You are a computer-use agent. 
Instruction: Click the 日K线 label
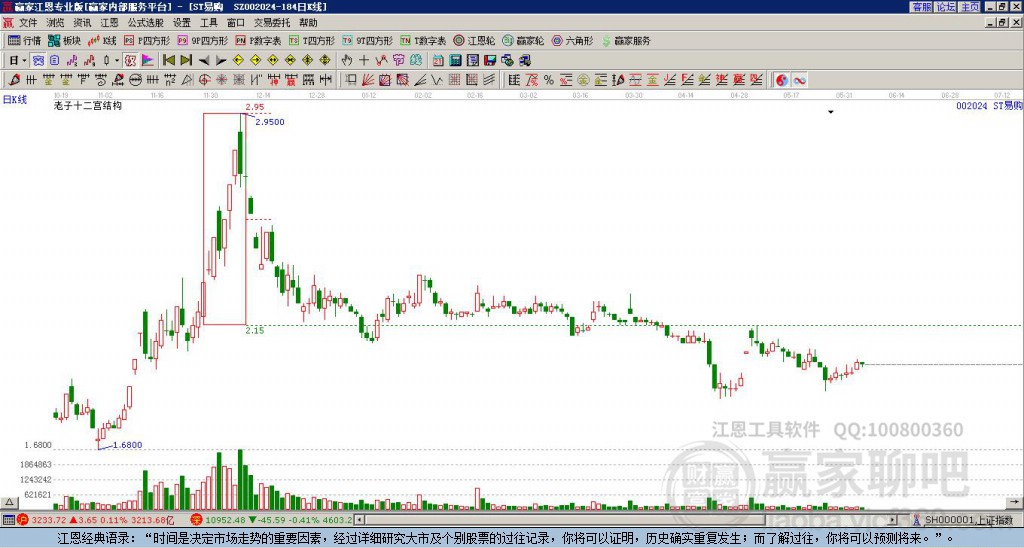pyautogui.click(x=15, y=100)
